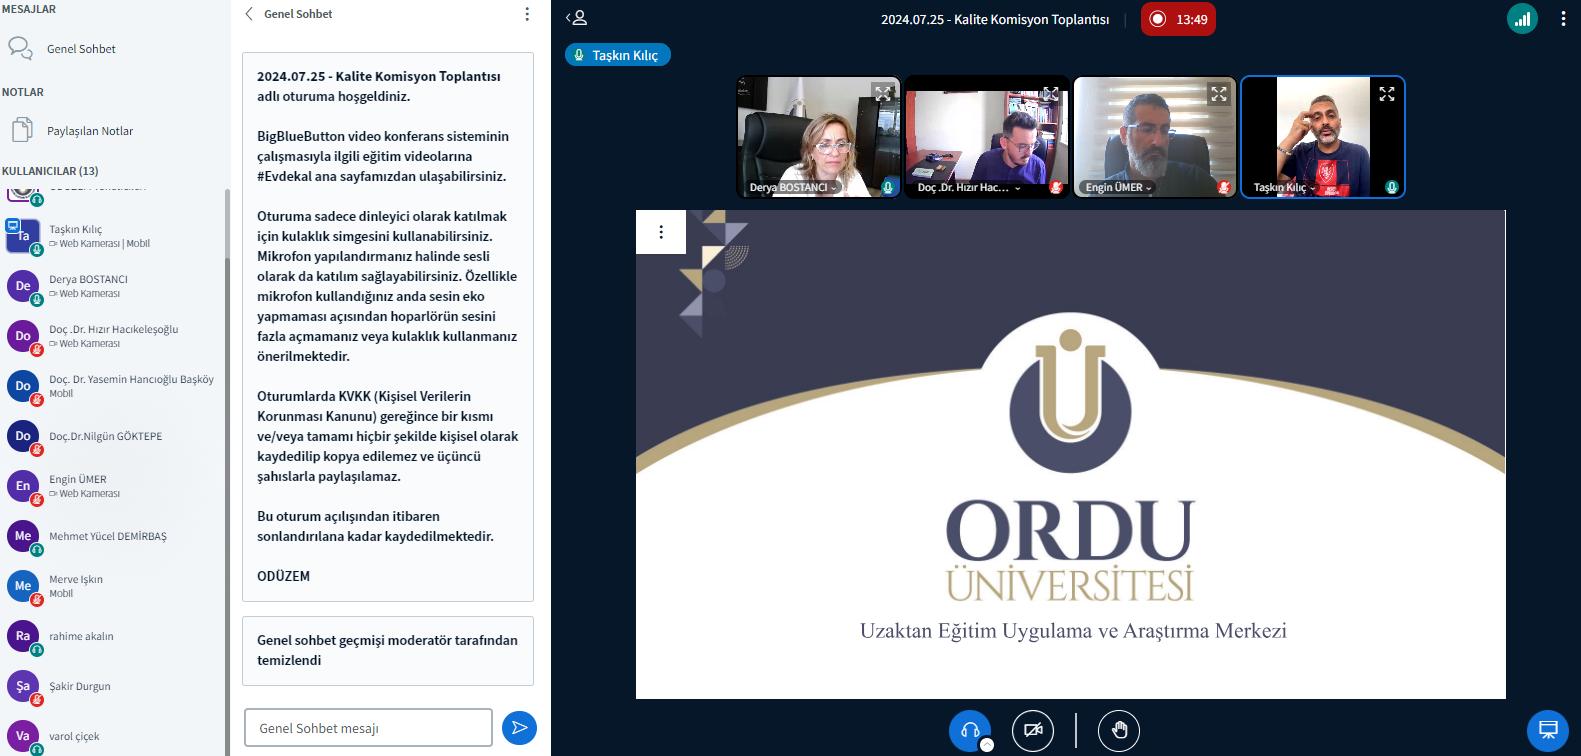
Task: Minimize presentation with bottom-right screen button
Action: (x=1548, y=731)
